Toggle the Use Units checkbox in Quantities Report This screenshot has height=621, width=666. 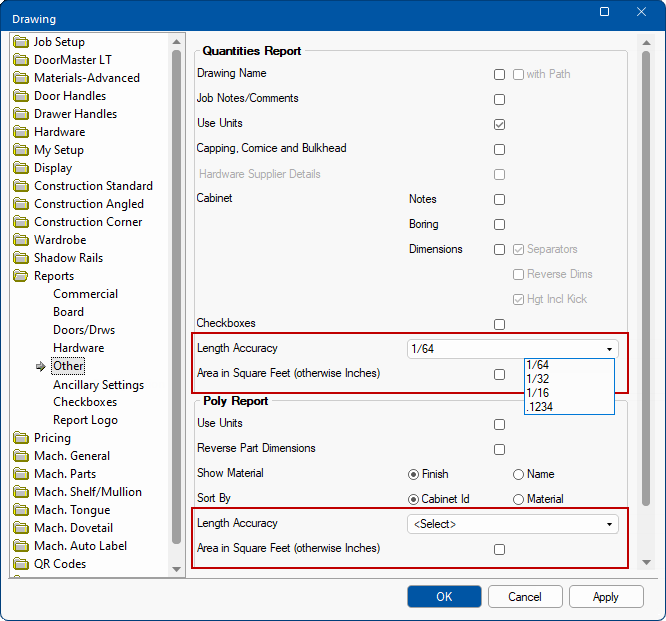tap(499, 124)
